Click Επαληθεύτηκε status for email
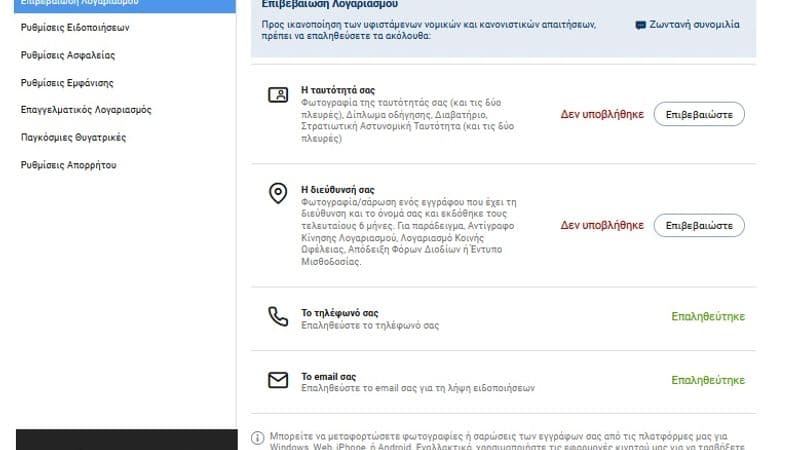The width and height of the screenshot is (800, 450). [708, 380]
